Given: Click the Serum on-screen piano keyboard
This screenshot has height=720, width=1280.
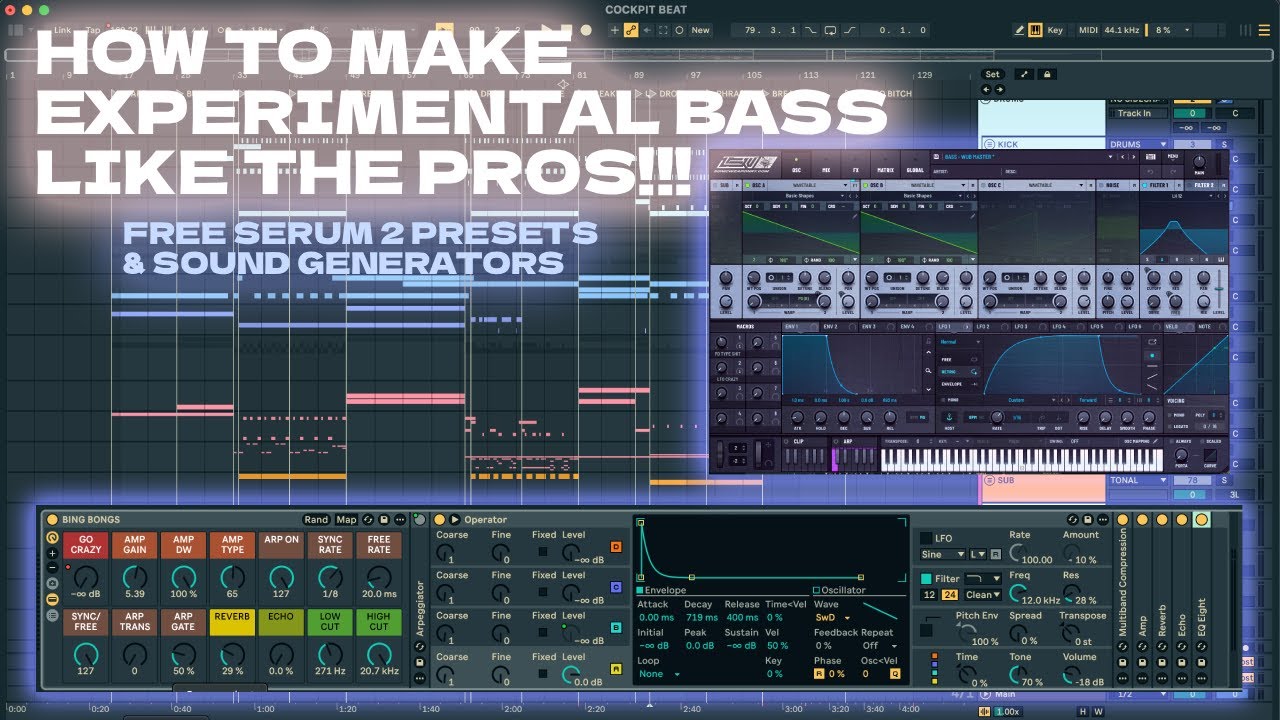Looking at the screenshot, I should (x=1020, y=458).
